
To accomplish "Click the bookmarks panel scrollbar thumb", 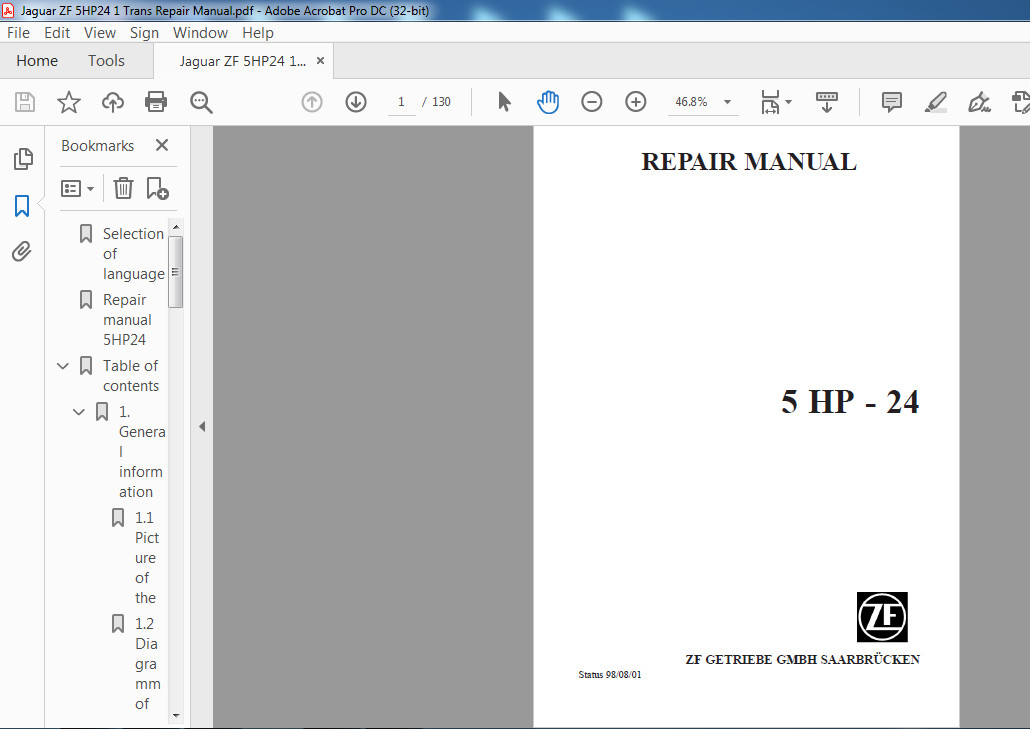I will (x=175, y=272).
